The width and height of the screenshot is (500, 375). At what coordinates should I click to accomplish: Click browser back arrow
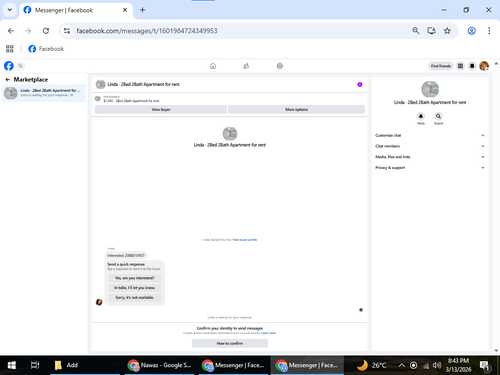click(11, 31)
